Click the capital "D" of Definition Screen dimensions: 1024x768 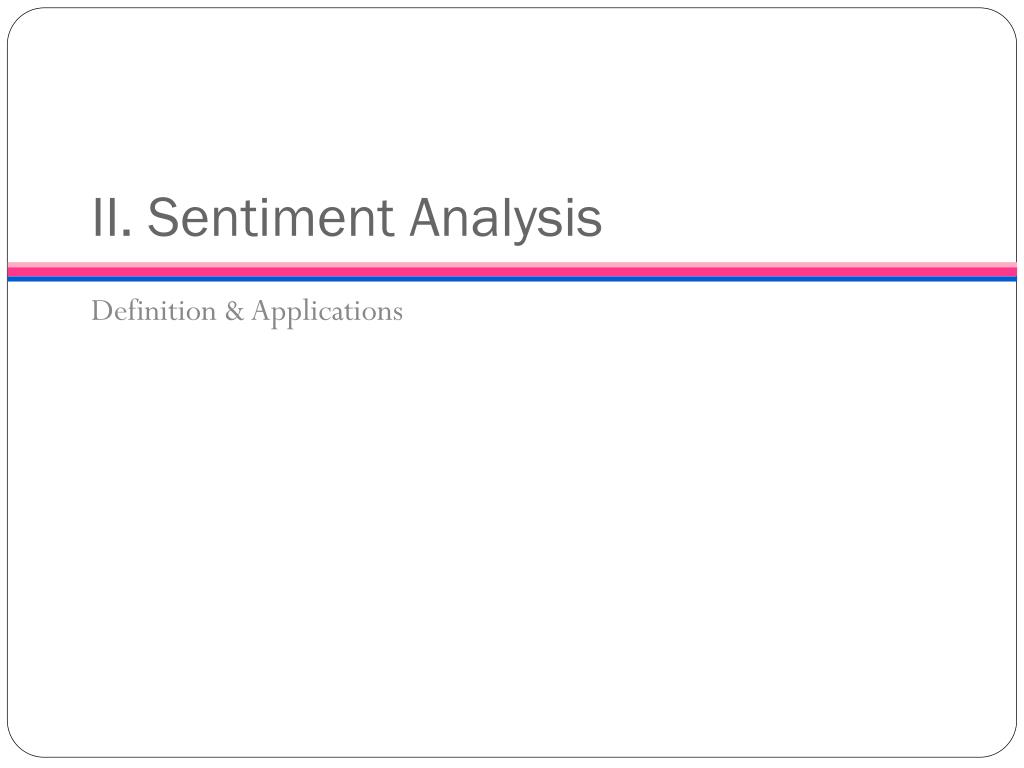coord(103,311)
